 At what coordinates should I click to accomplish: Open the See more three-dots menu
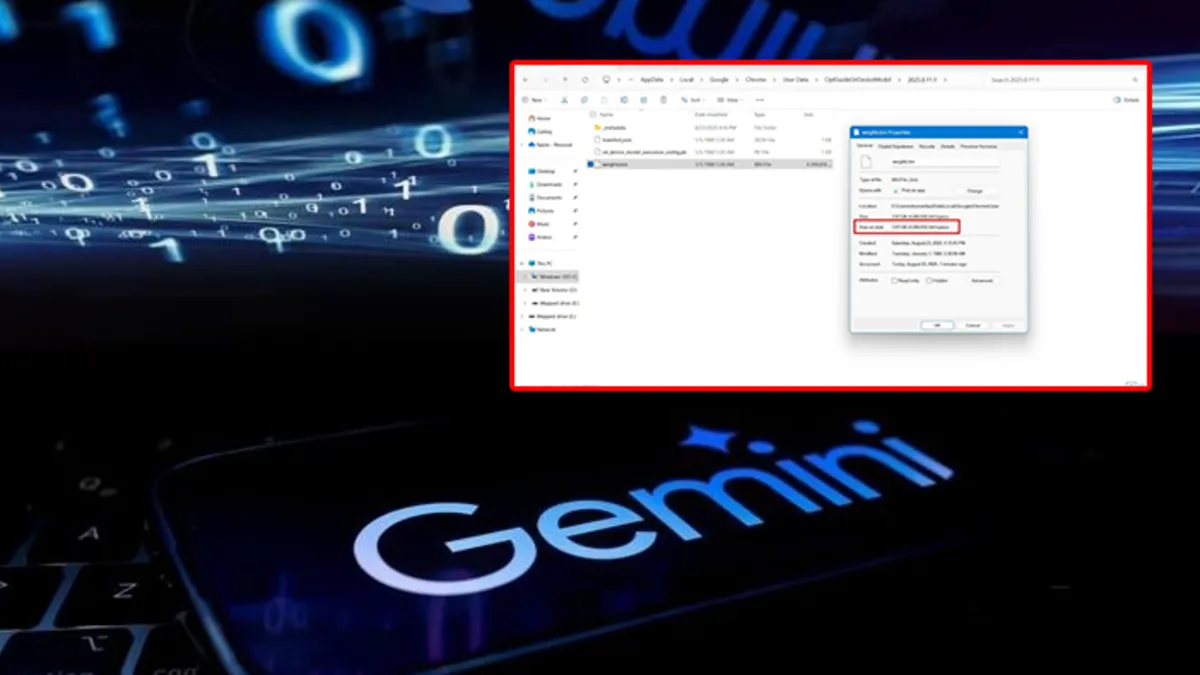click(x=760, y=100)
